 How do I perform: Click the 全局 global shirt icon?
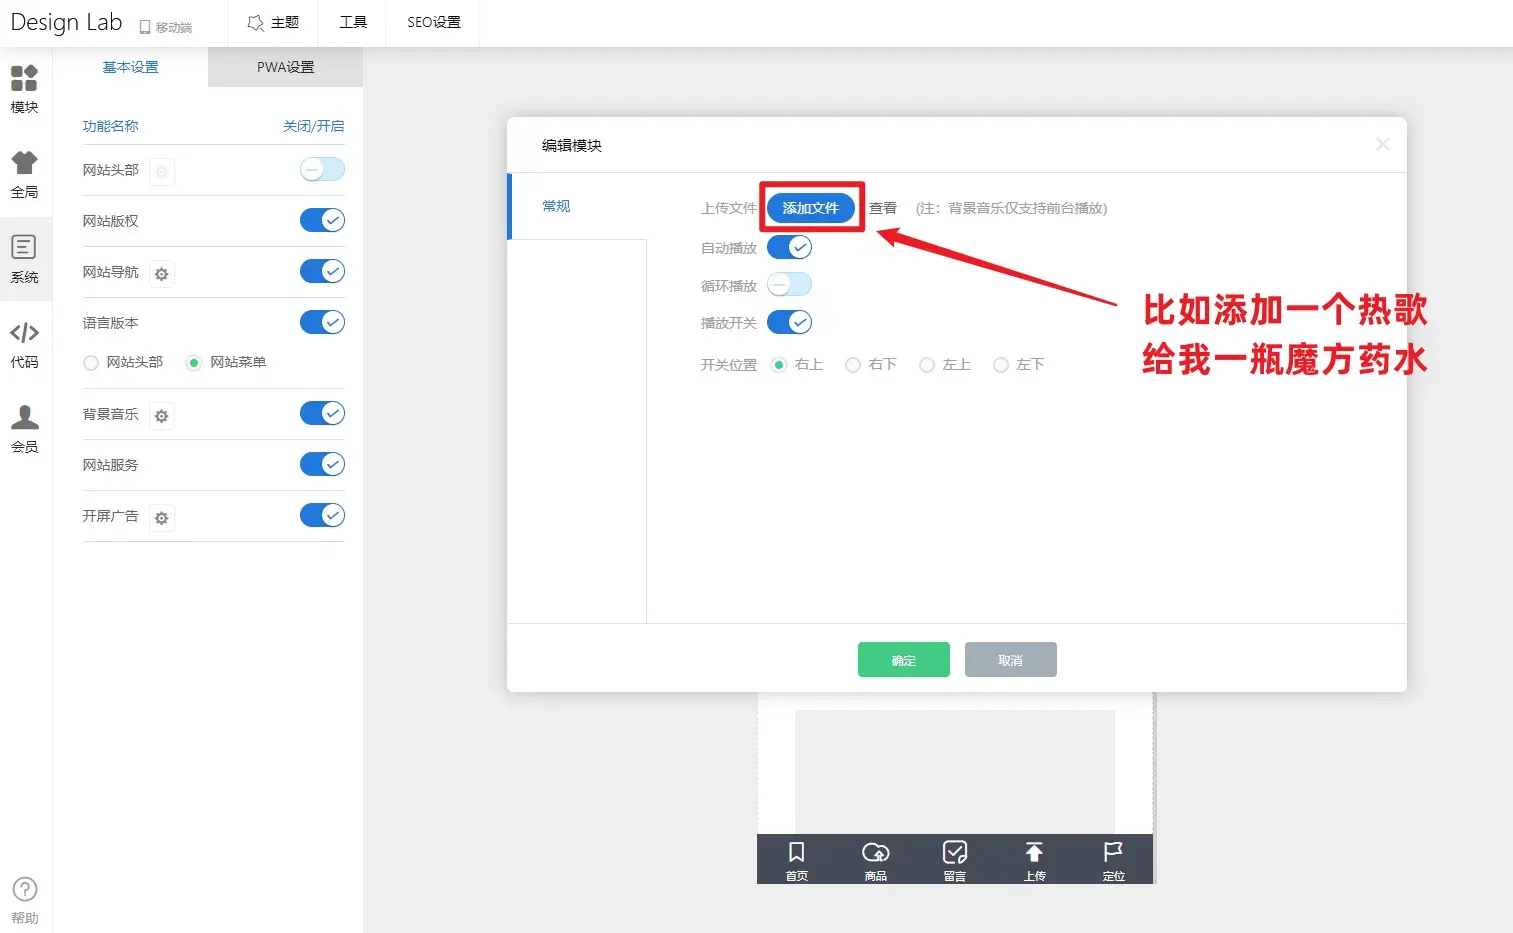tap(24, 163)
